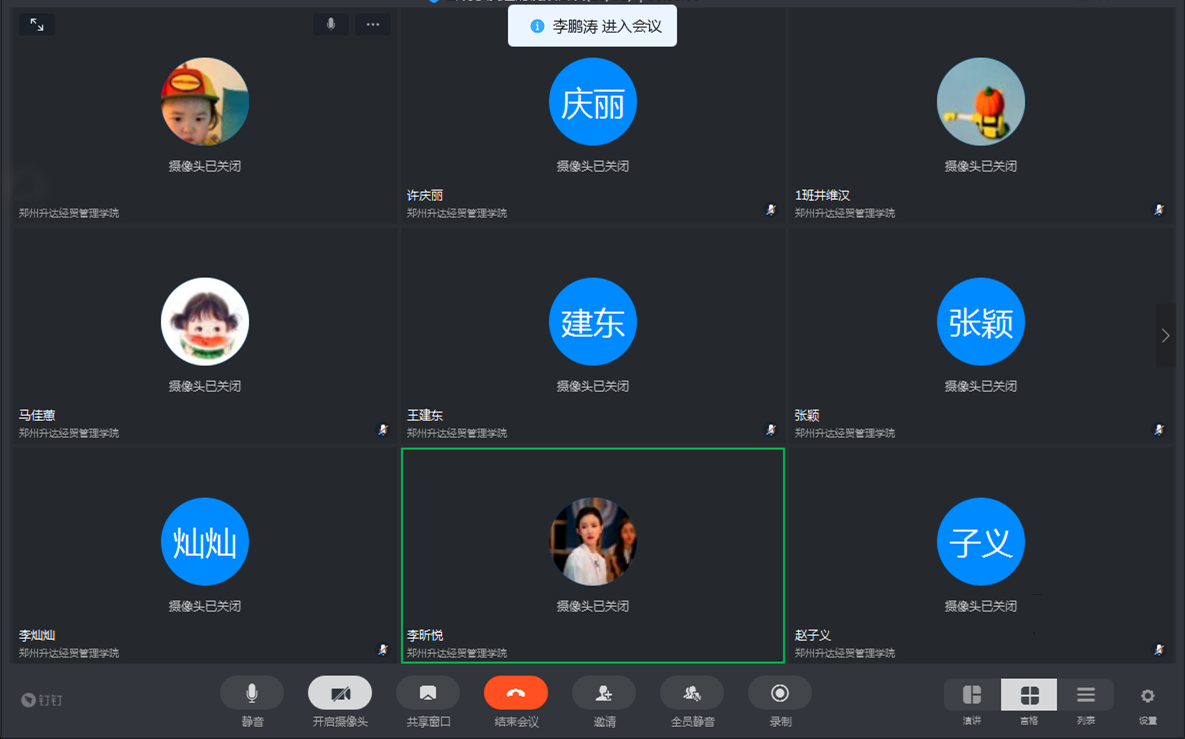
Task: Open three-dot menu on first tile
Action: [373, 24]
